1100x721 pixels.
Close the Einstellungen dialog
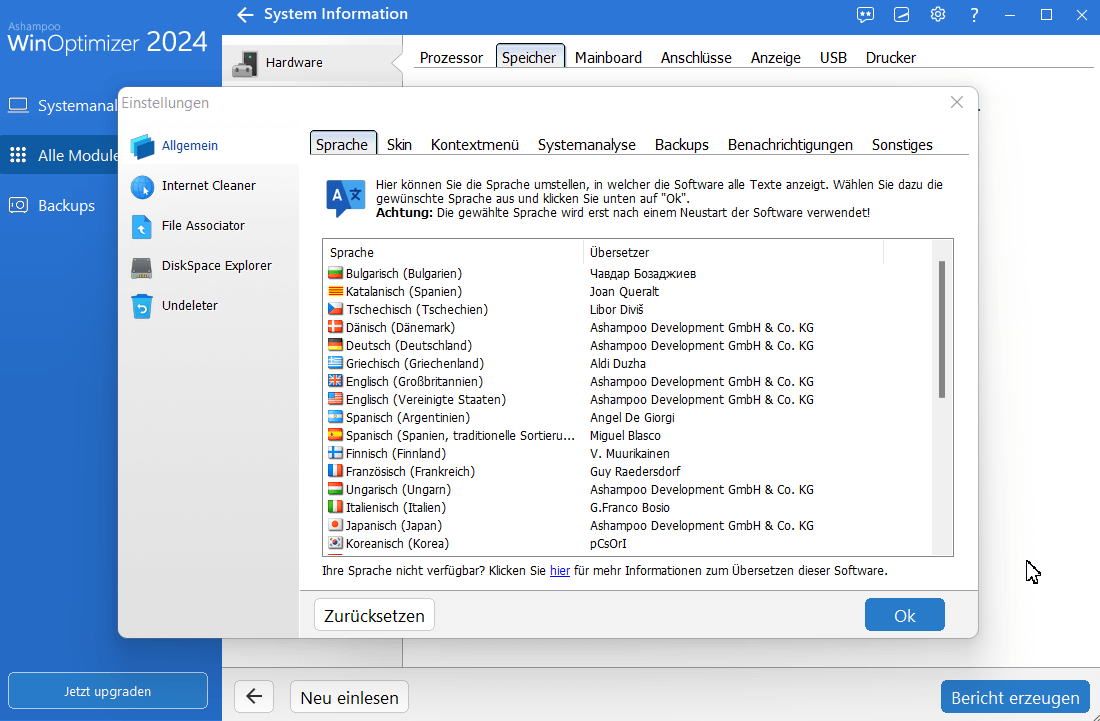click(957, 102)
